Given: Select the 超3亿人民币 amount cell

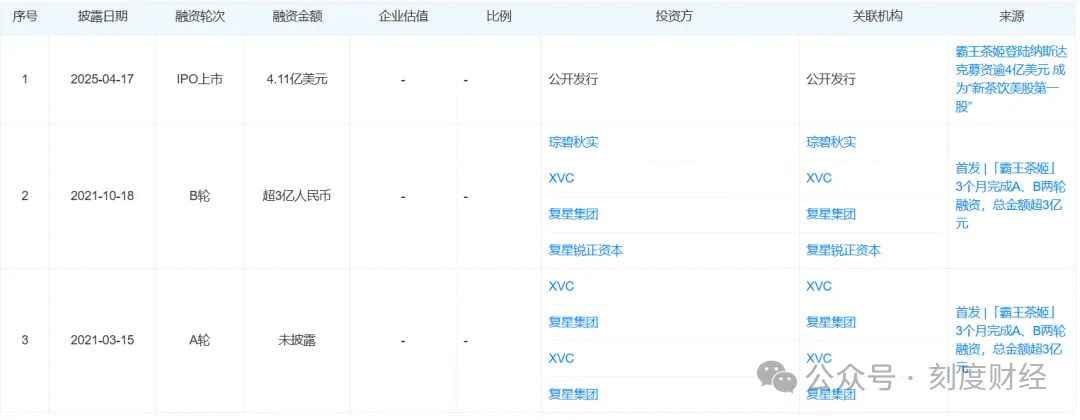Looking at the screenshot, I should point(298,196).
